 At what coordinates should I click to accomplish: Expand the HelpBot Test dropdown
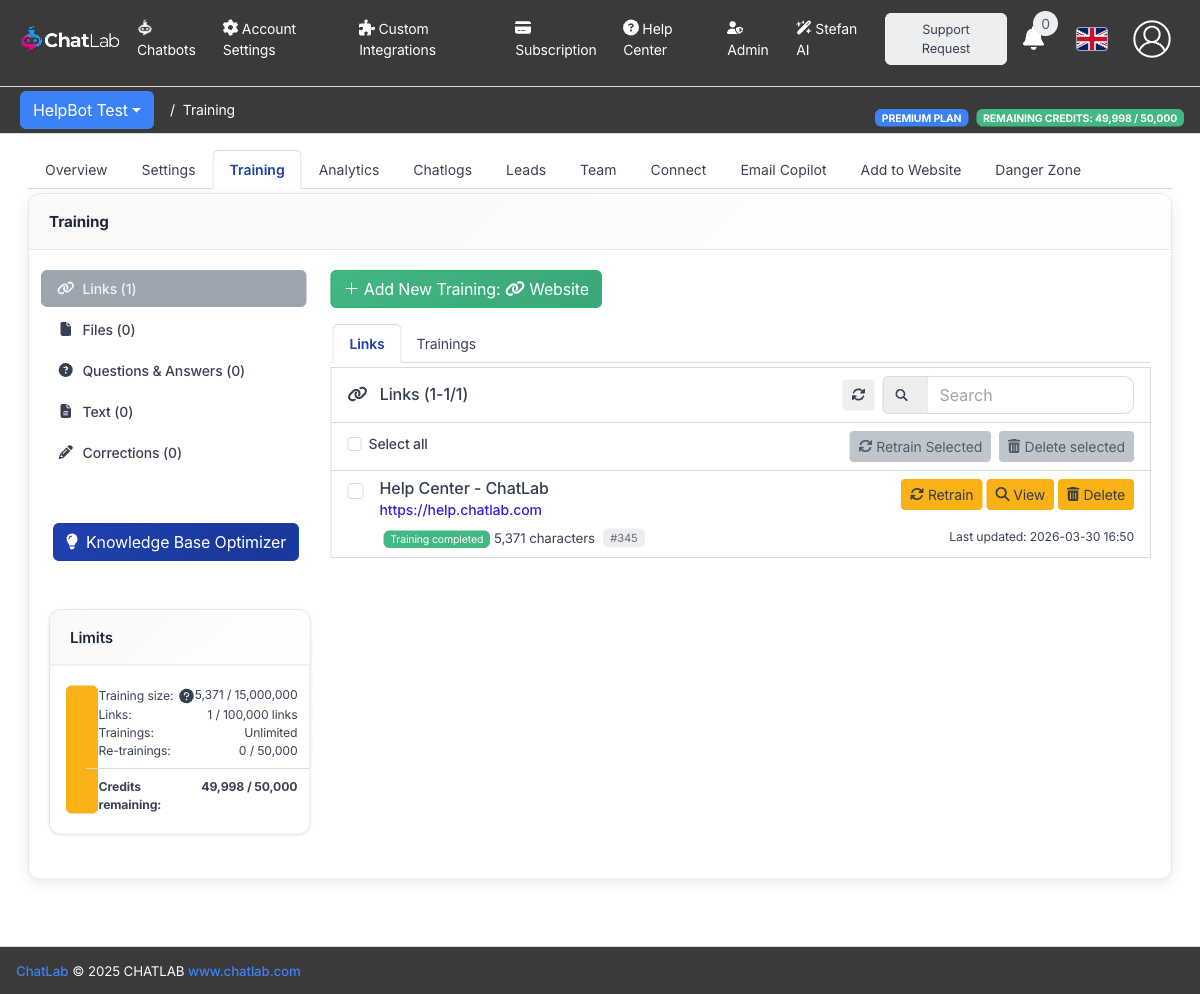87,110
